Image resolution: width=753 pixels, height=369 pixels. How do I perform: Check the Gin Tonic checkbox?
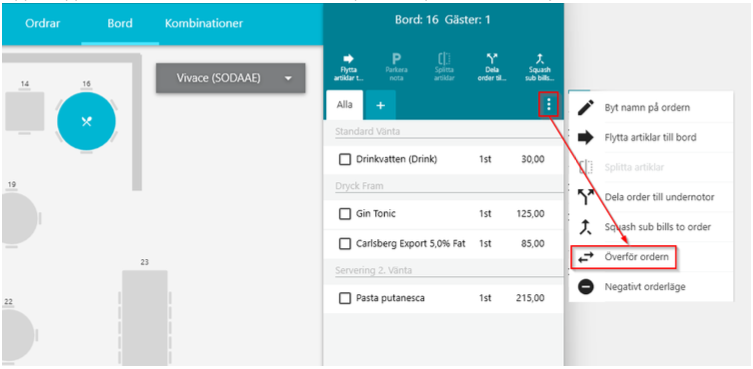click(x=344, y=214)
